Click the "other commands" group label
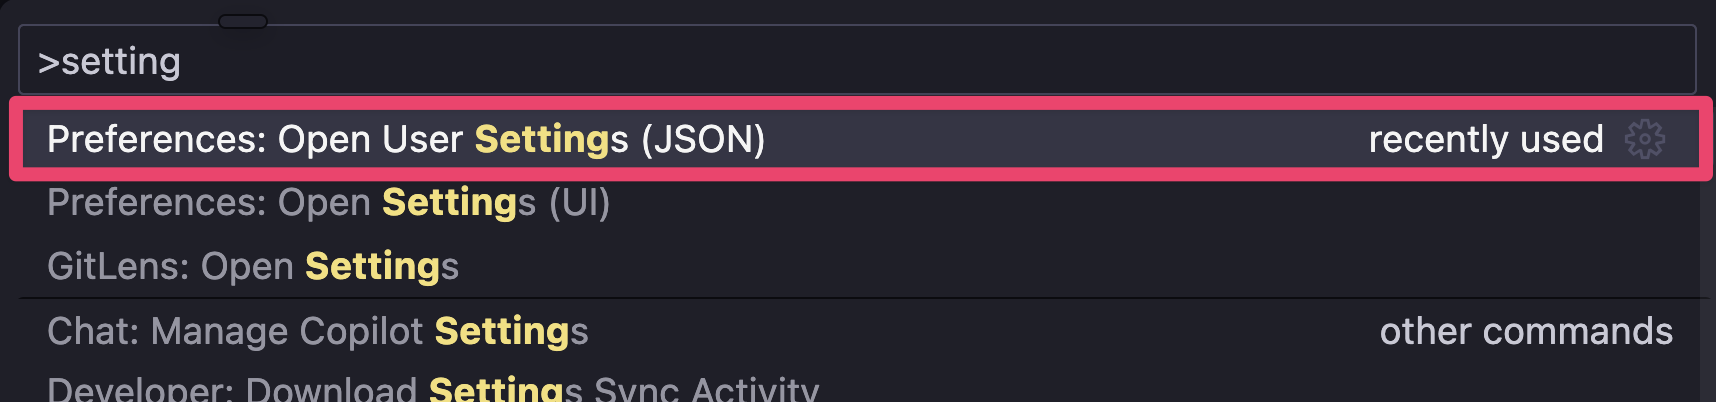 1526,331
